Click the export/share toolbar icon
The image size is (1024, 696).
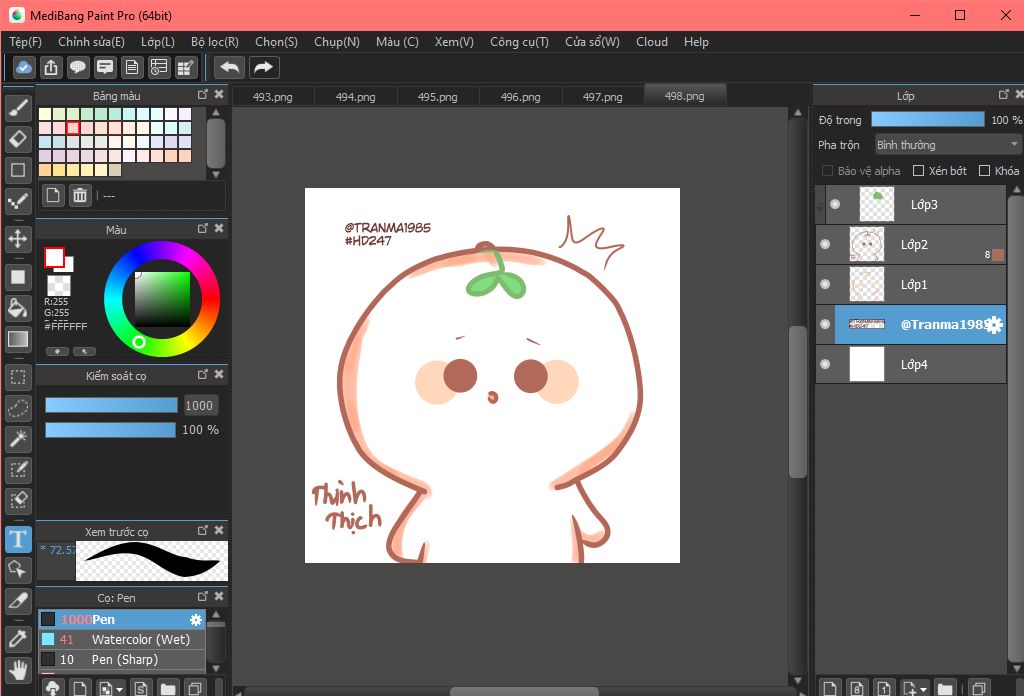click(51, 67)
